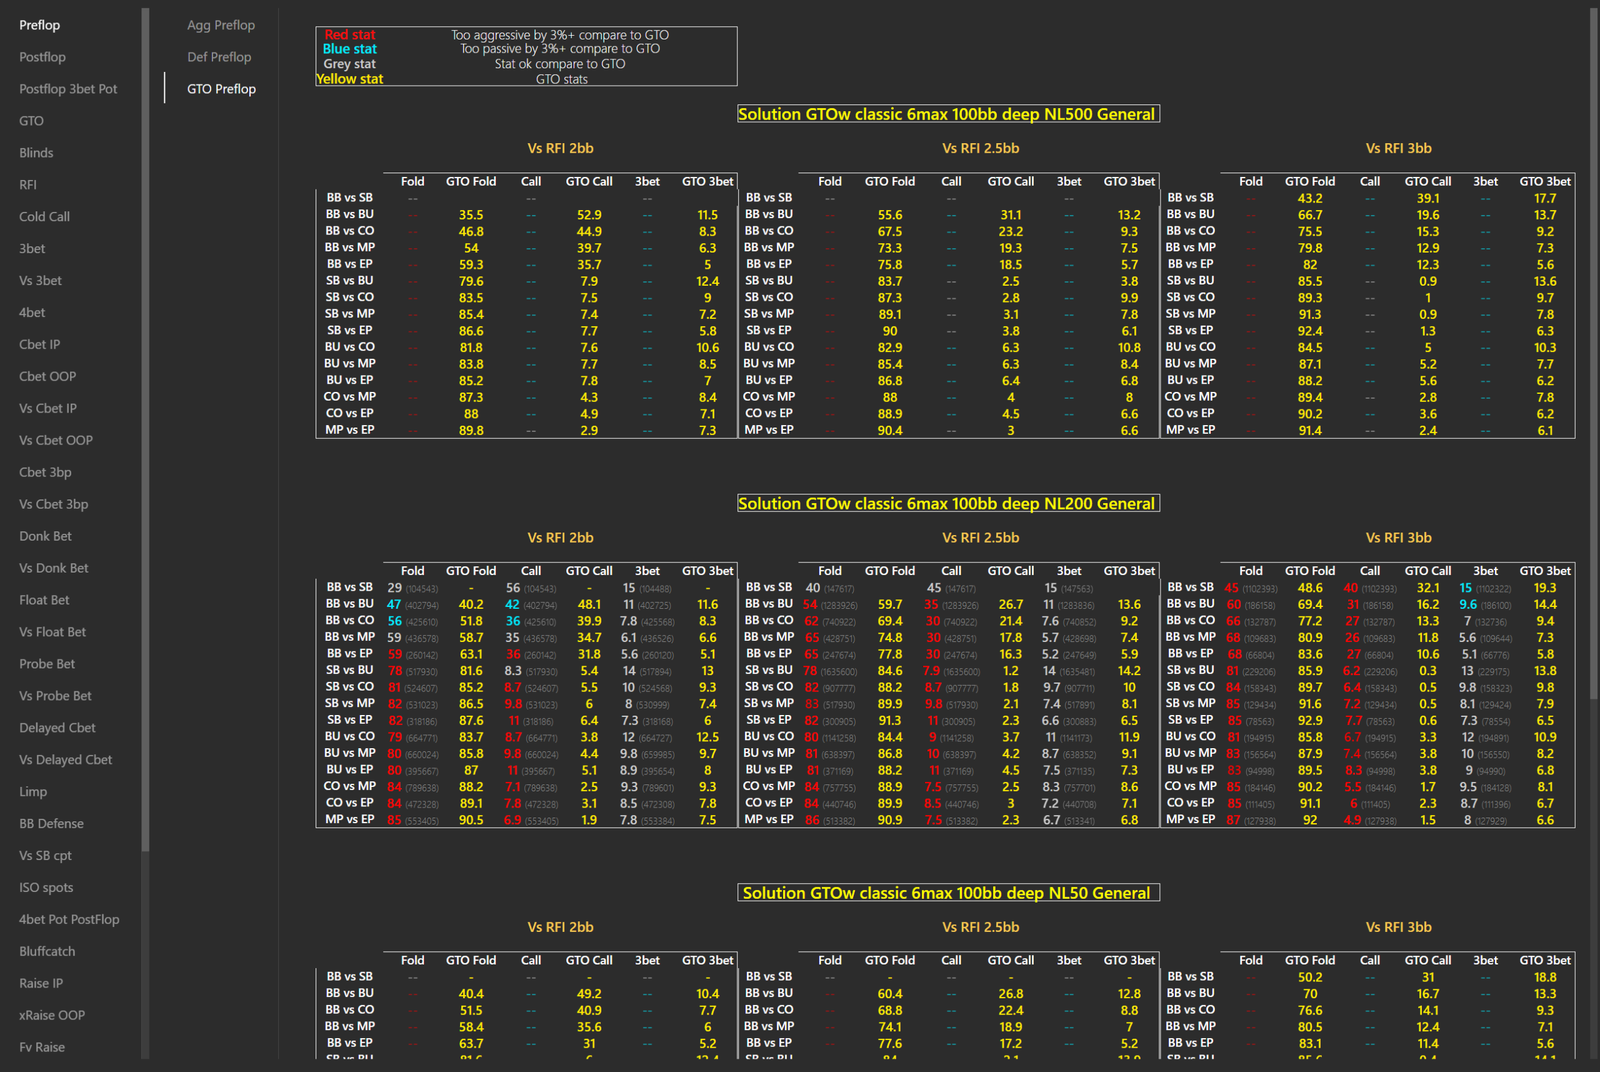Select Vs Cbet IP item
Screen dimensions: 1600x1072
coord(47,409)
